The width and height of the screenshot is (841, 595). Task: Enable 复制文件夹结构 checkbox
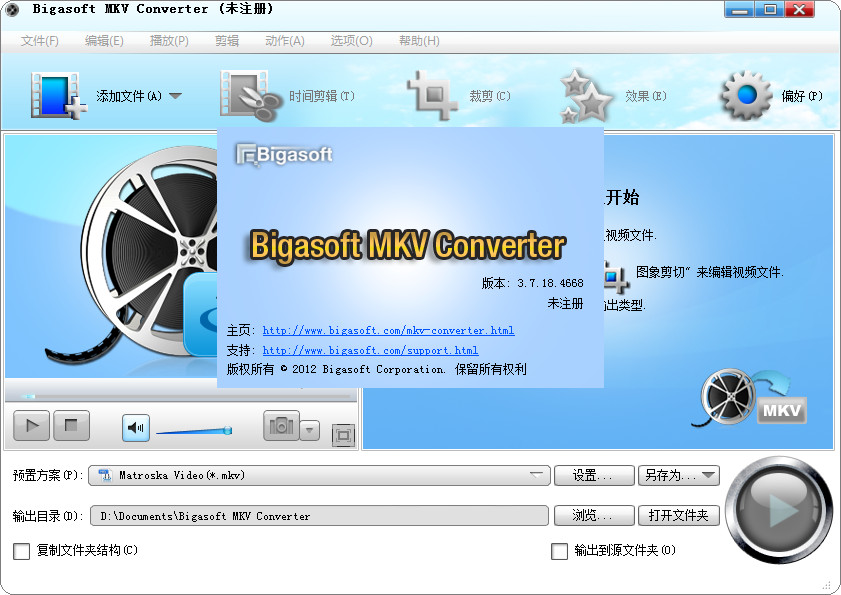tap(21, 551)
